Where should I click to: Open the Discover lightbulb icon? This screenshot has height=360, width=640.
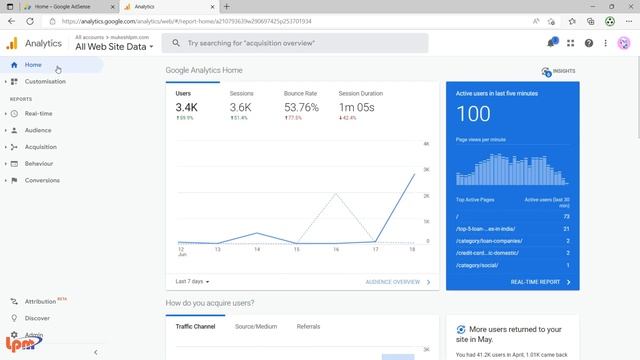point(14,318)
